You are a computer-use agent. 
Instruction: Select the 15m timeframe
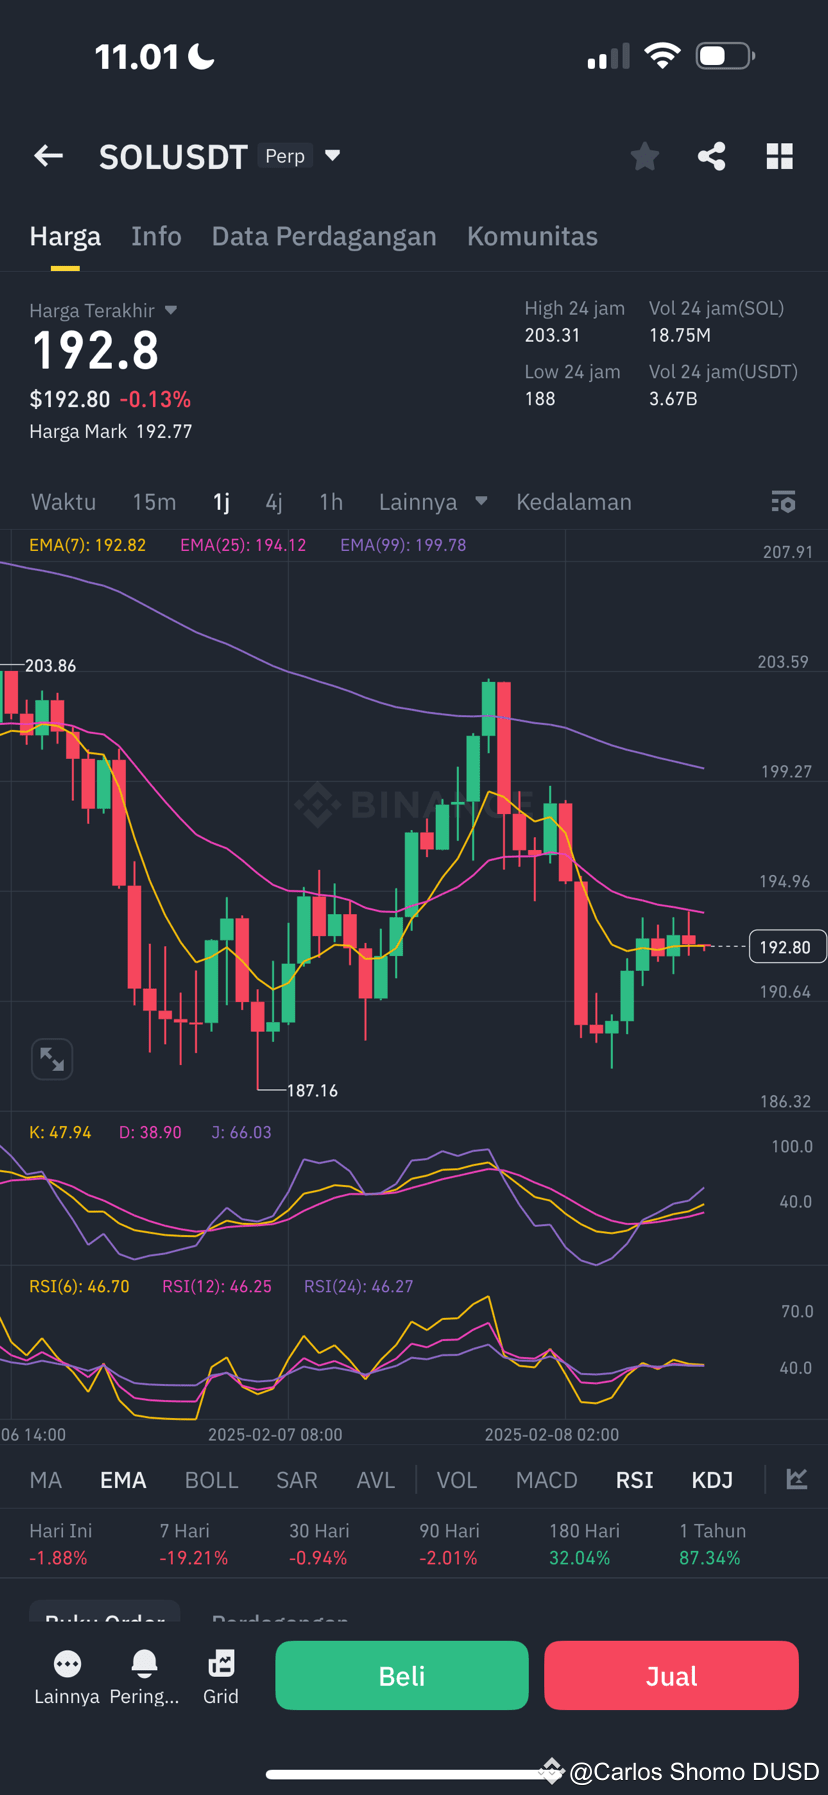154,502
